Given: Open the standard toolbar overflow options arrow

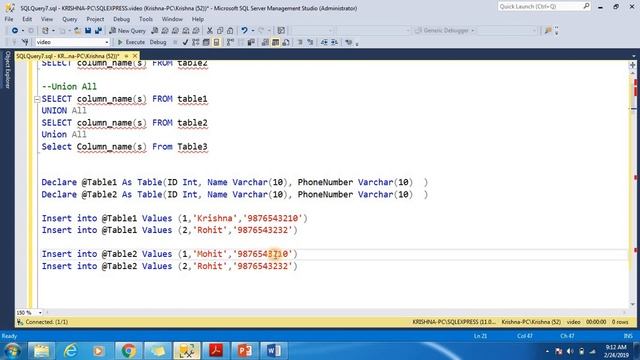Looking at the screenshot, I should point(556,31).
